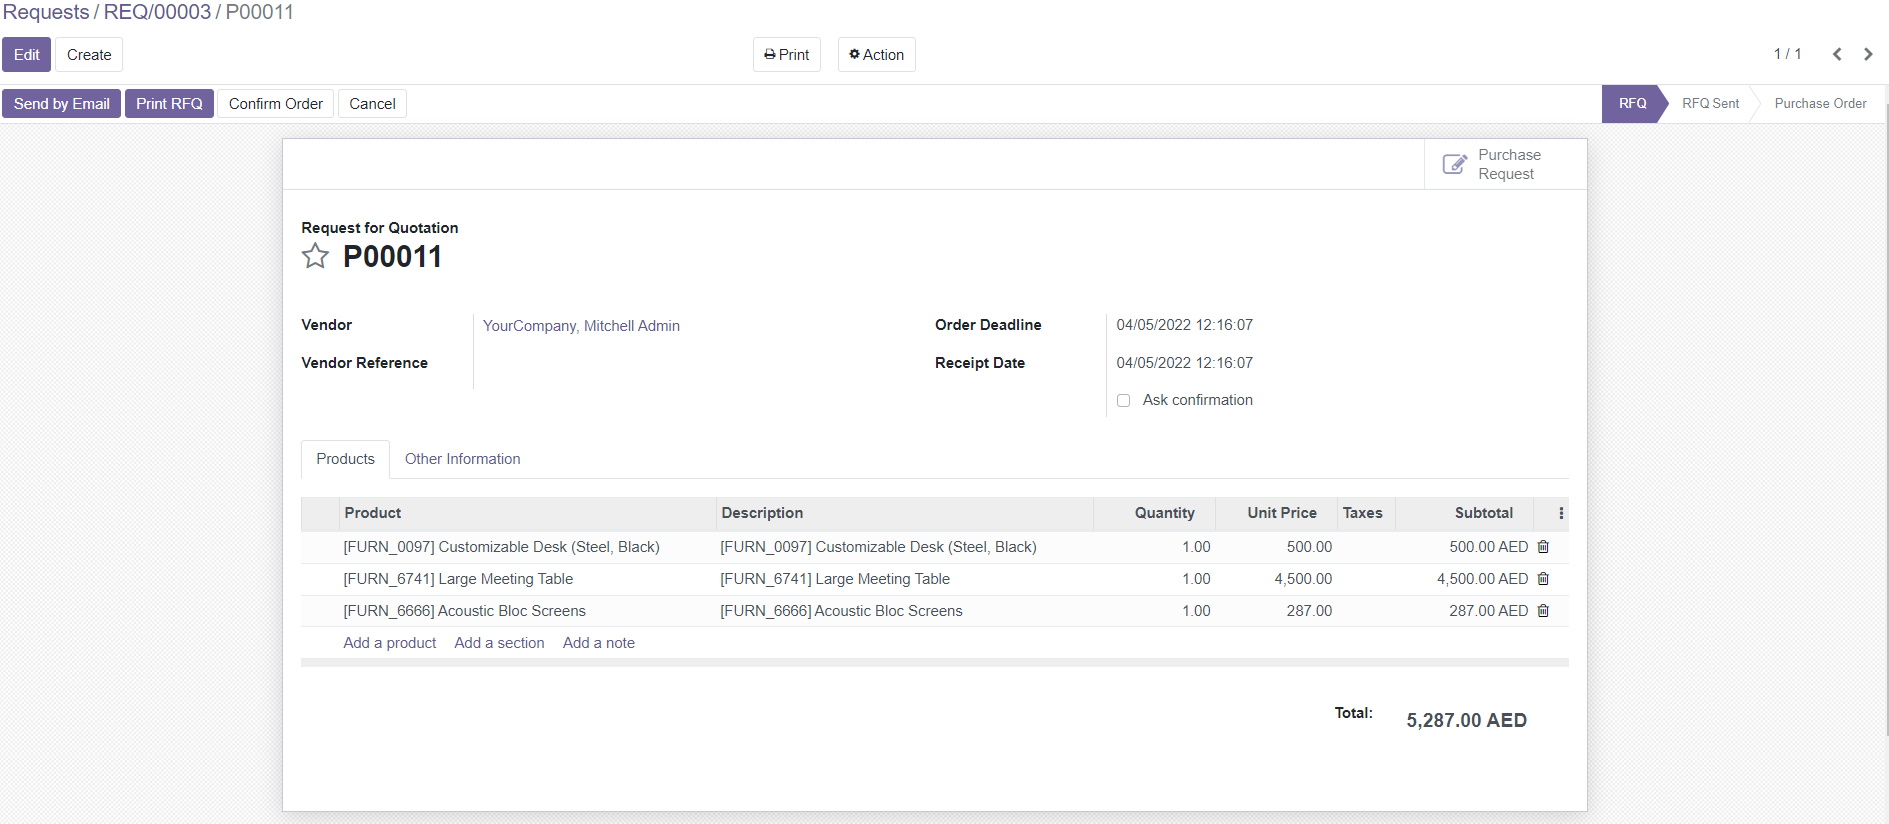Delete the Customizable Desk order line
This screenshot has width=1889, height=824.
pyautogui.click(x=1543, y=547)
